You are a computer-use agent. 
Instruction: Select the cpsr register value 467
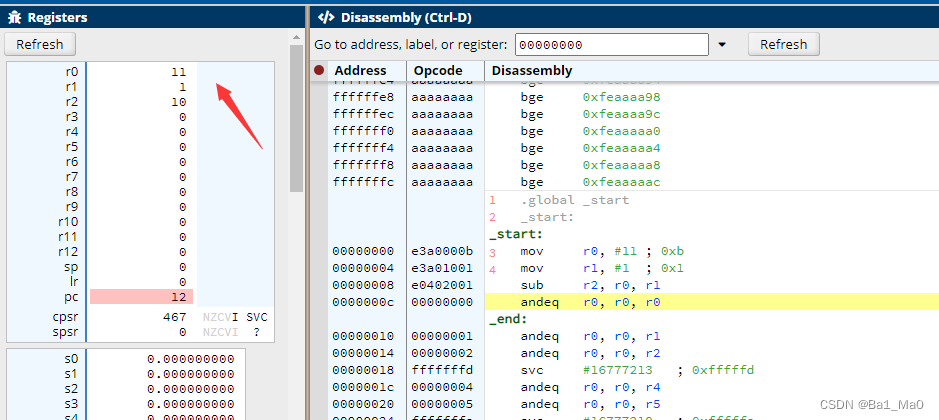(174, 317)
